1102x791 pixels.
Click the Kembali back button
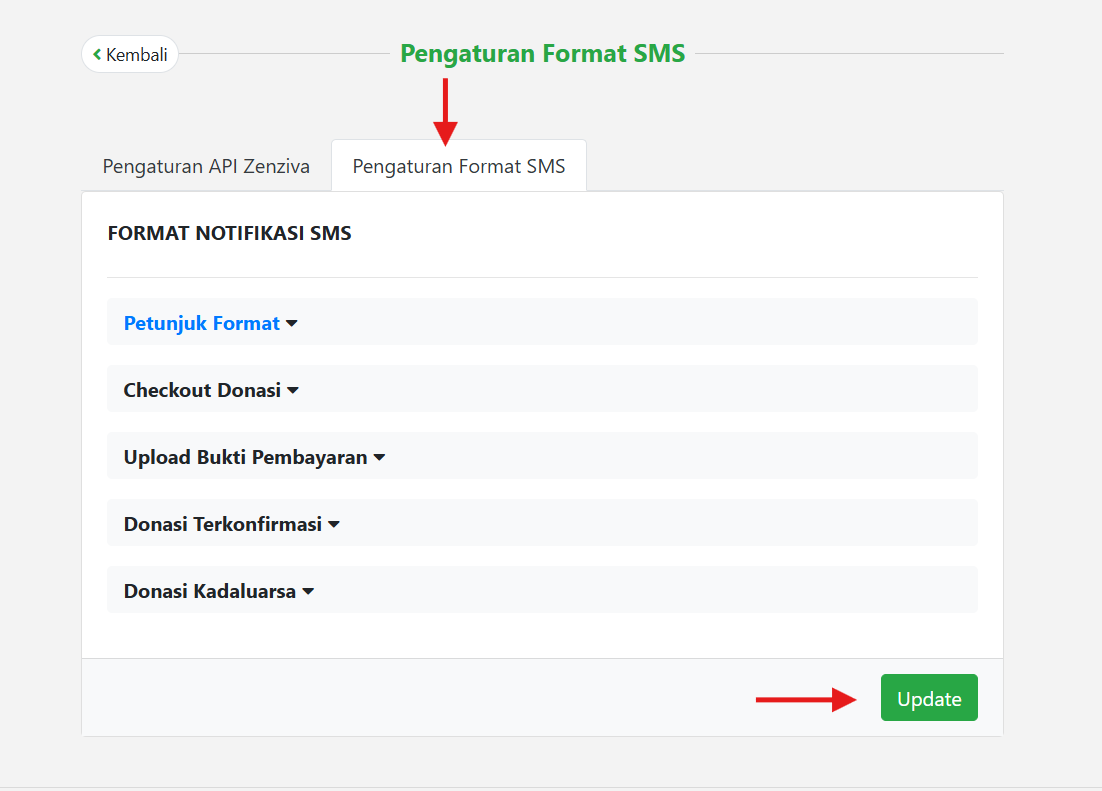point(130,54)
